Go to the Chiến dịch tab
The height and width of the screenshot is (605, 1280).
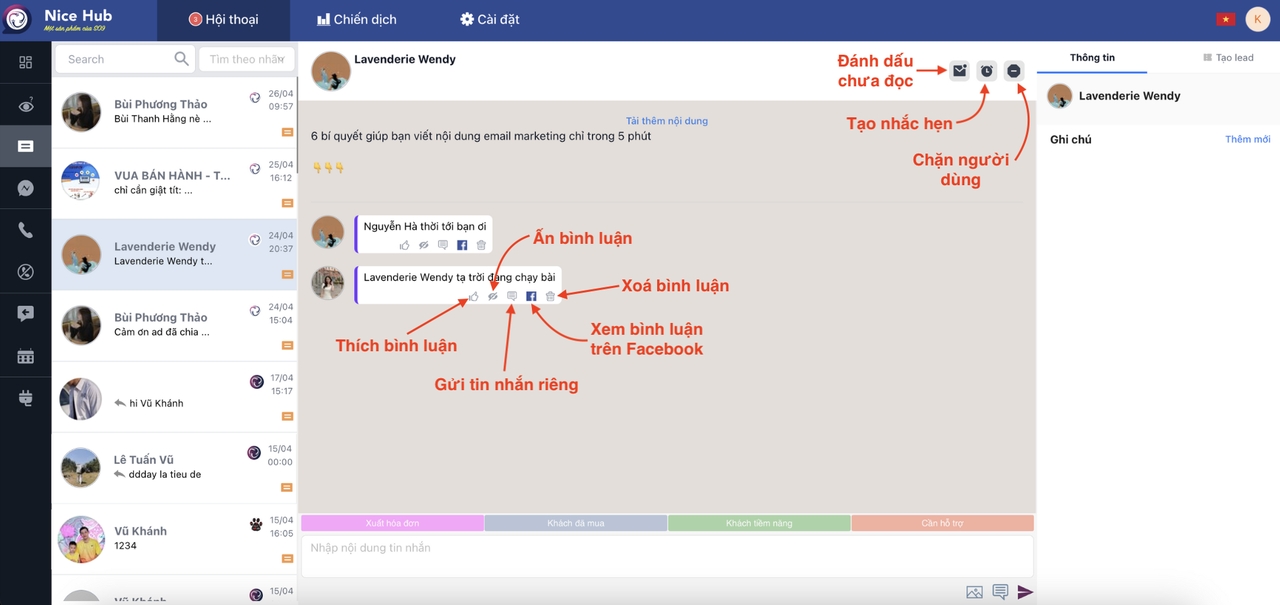point(356,20)
